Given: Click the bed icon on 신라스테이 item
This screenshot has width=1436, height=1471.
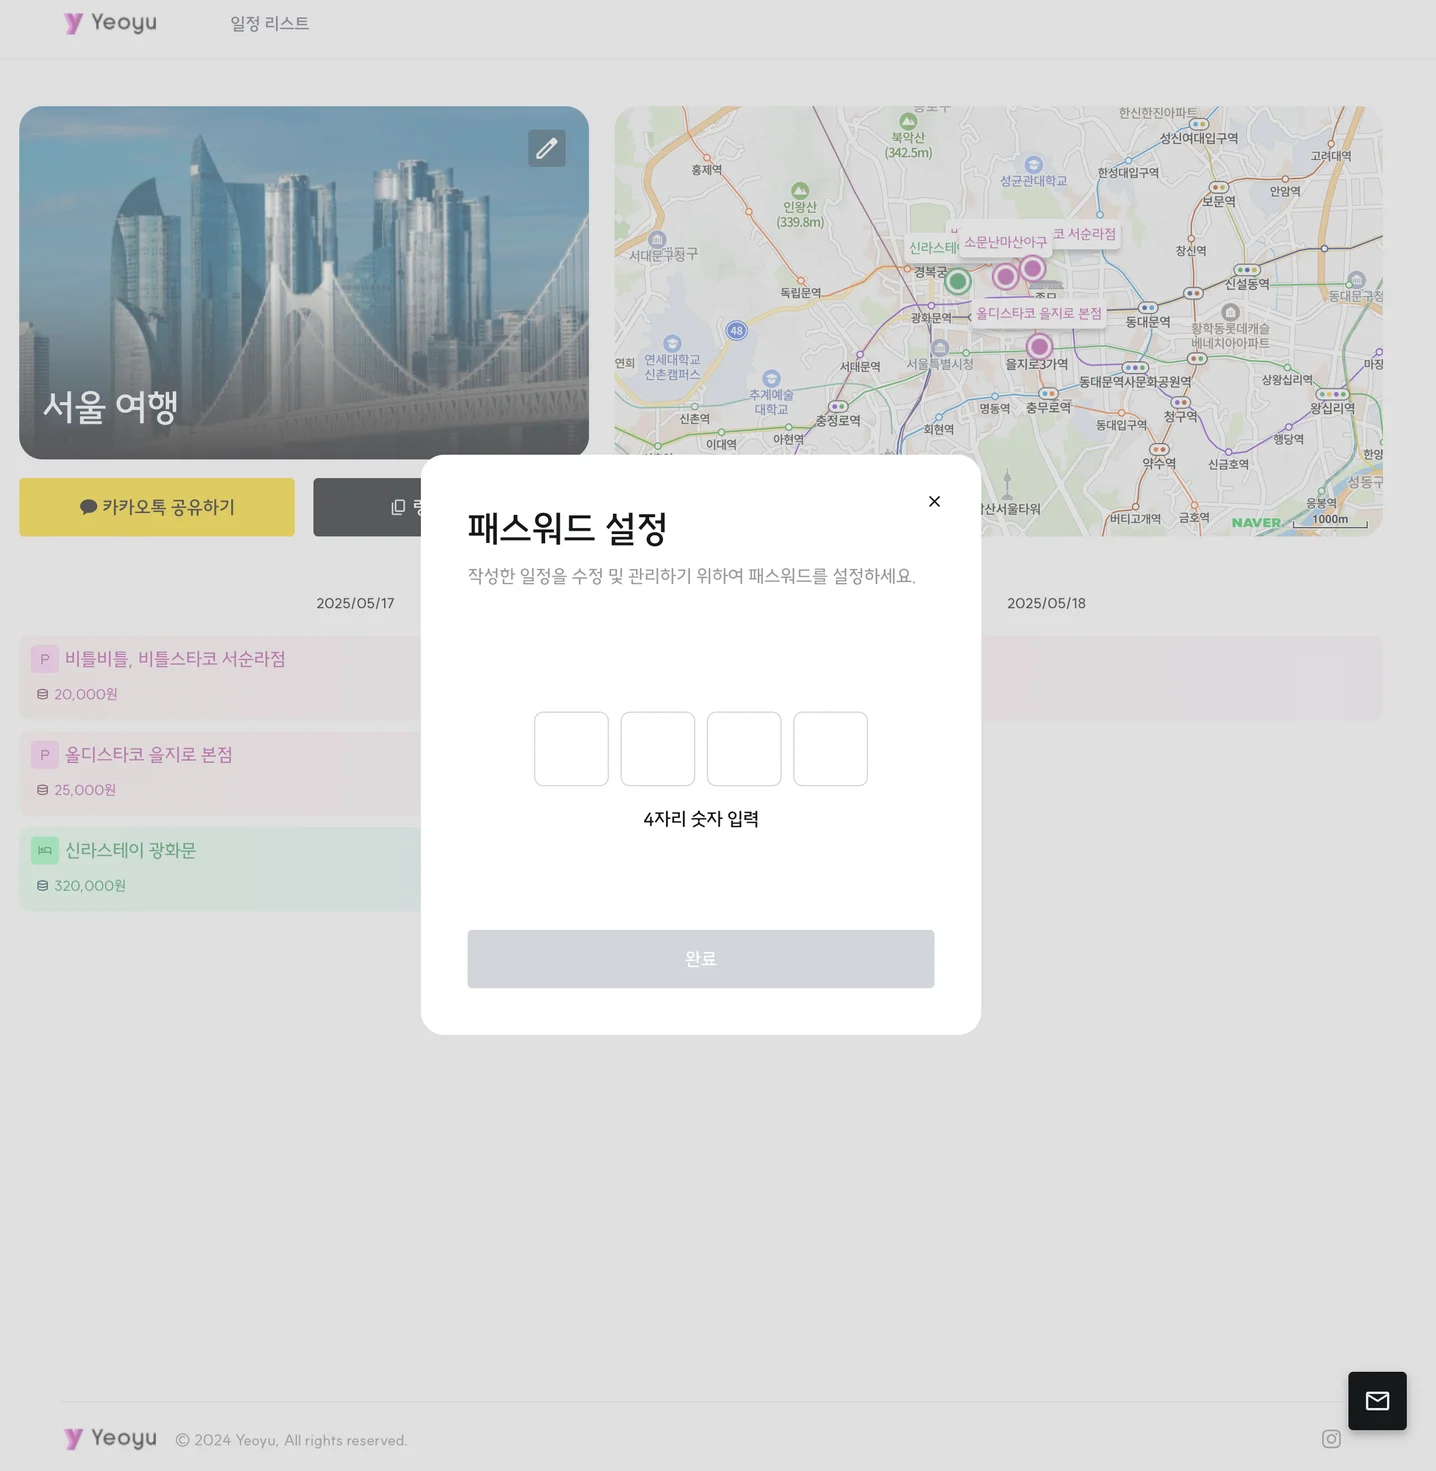Looking at the screenshot, I should tap(44, 851).
